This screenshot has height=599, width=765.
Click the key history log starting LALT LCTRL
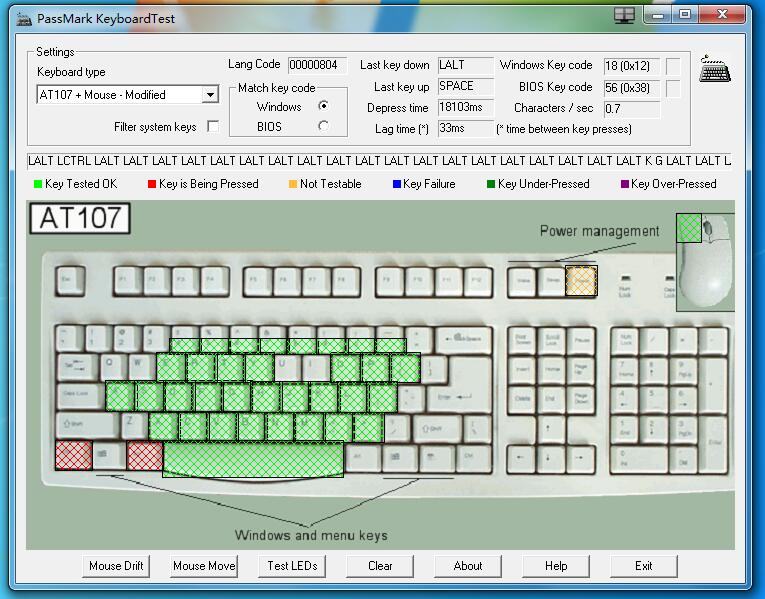380,160
